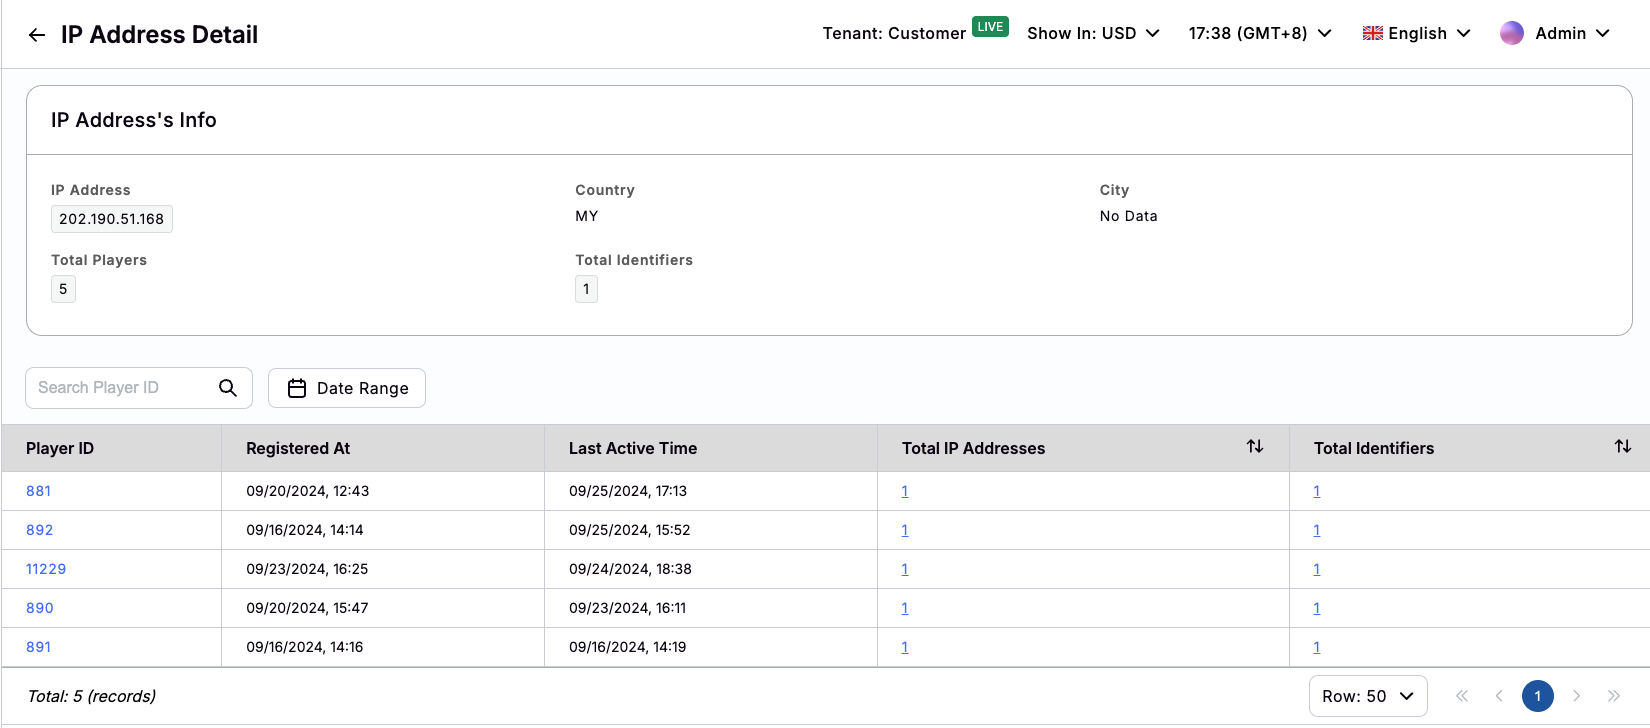Image resolution: width=1650 pixels, height=728 pixels.
Task: Focus the Search Player ID field
Action: [x=120, y=388]
